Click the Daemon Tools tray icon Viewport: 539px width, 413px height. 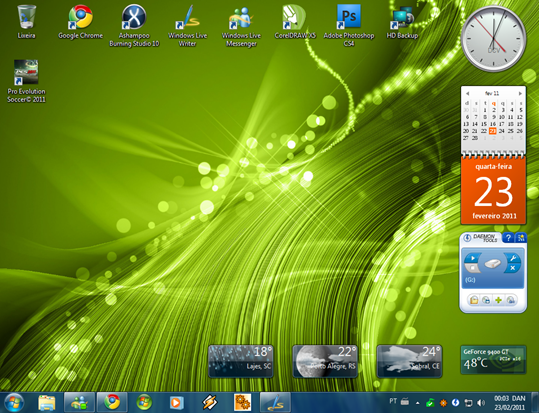(455, 402)
